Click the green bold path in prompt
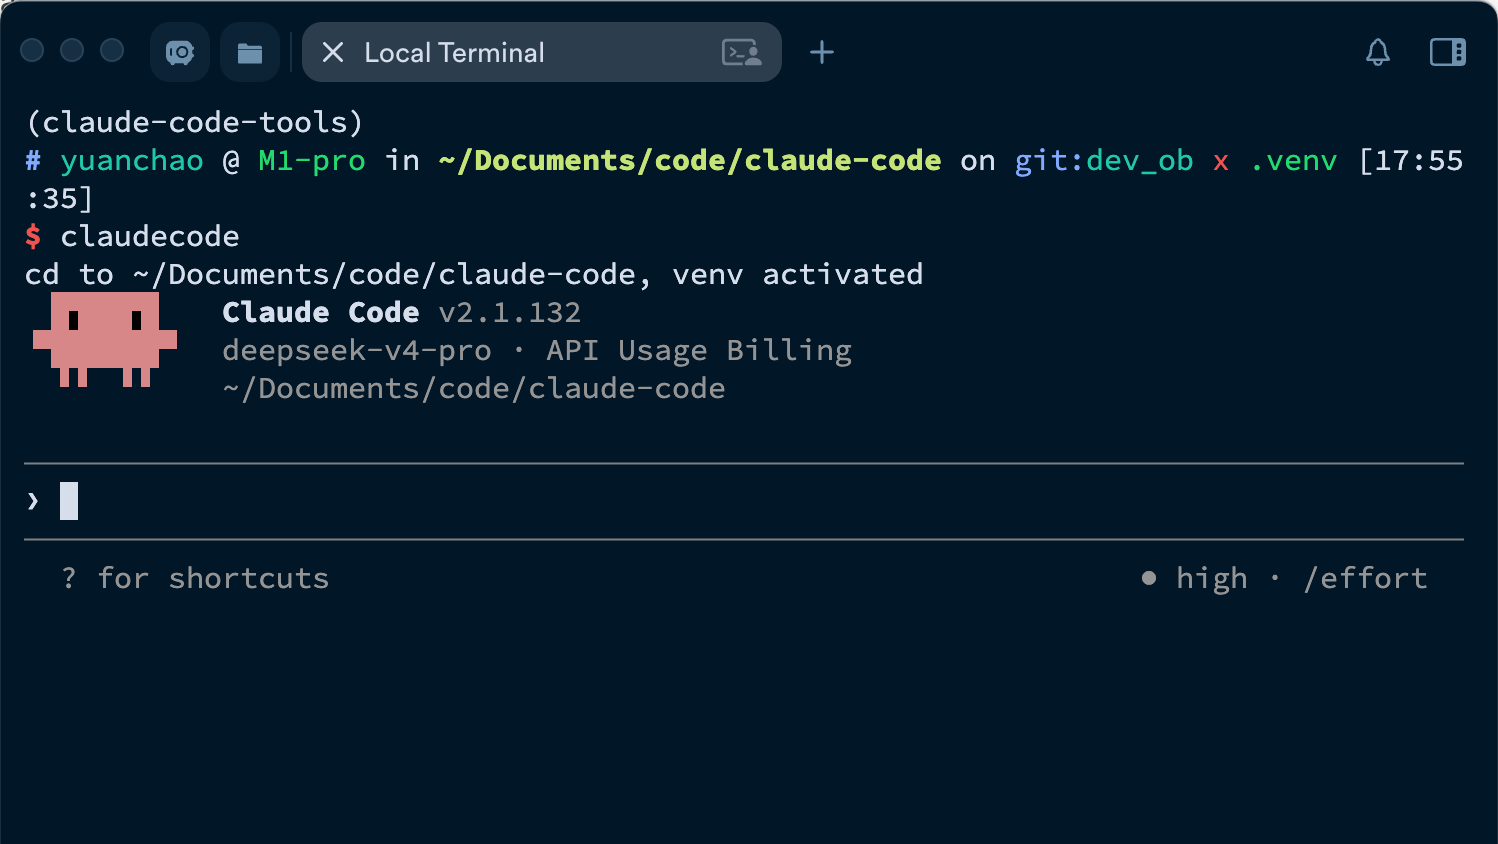Image resolution: width=1498 pixels, height=844 pixels. [x=690, y=160]
